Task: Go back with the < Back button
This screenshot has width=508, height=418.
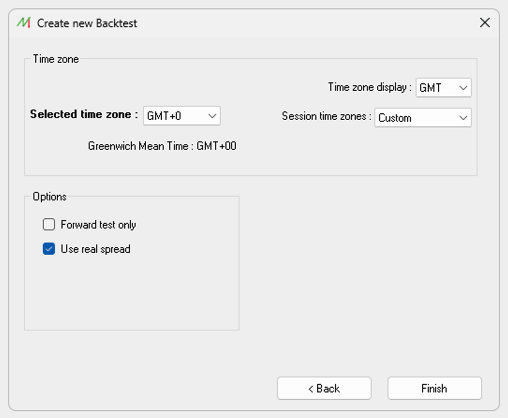Action: click(324, 388)
